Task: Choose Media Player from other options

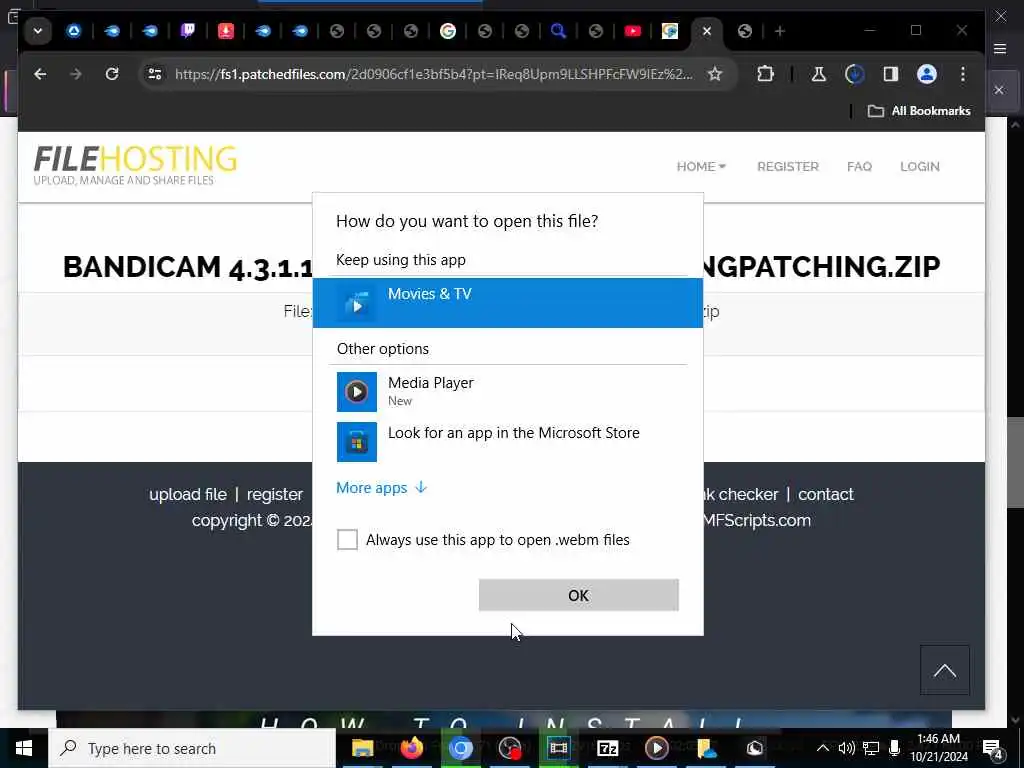Action: click(x=507, y=392)
